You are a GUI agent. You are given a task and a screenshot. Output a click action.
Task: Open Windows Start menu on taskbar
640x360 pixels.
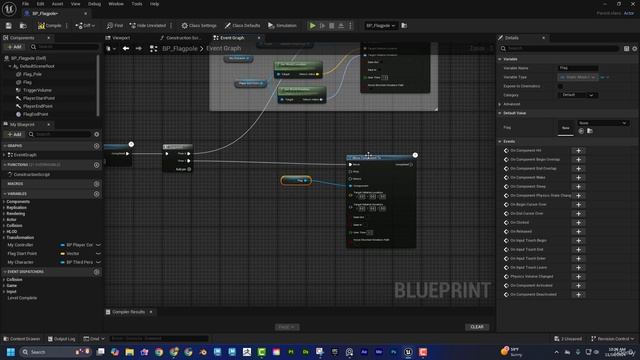[x=11, y=352]
